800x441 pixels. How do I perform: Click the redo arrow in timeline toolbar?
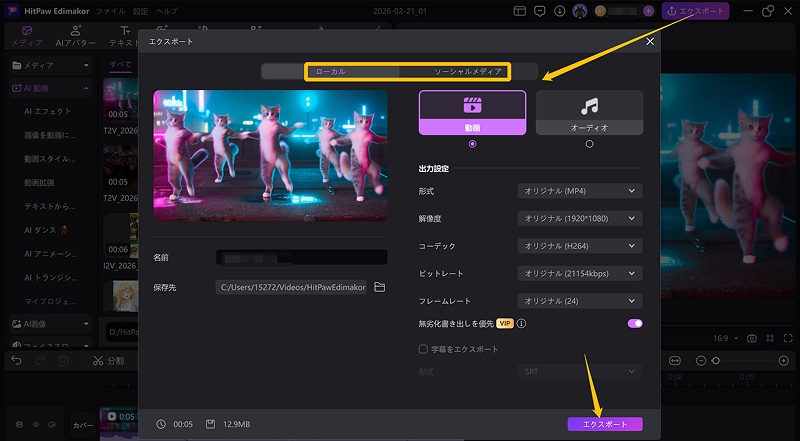click(x=40, y=361)
